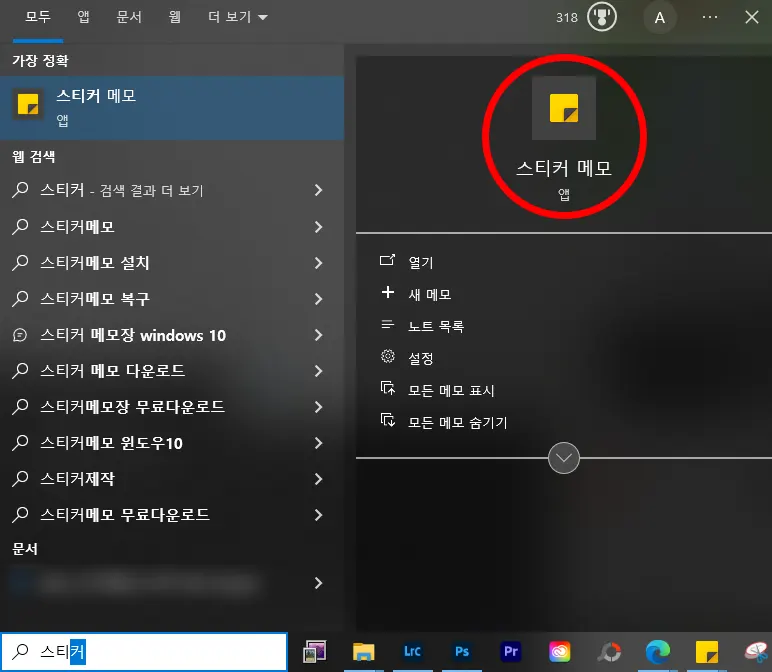Image resolution: width=772 pixels, height=672 pixels.
Task: Open the account avatar A
Action: pos(659,18)
